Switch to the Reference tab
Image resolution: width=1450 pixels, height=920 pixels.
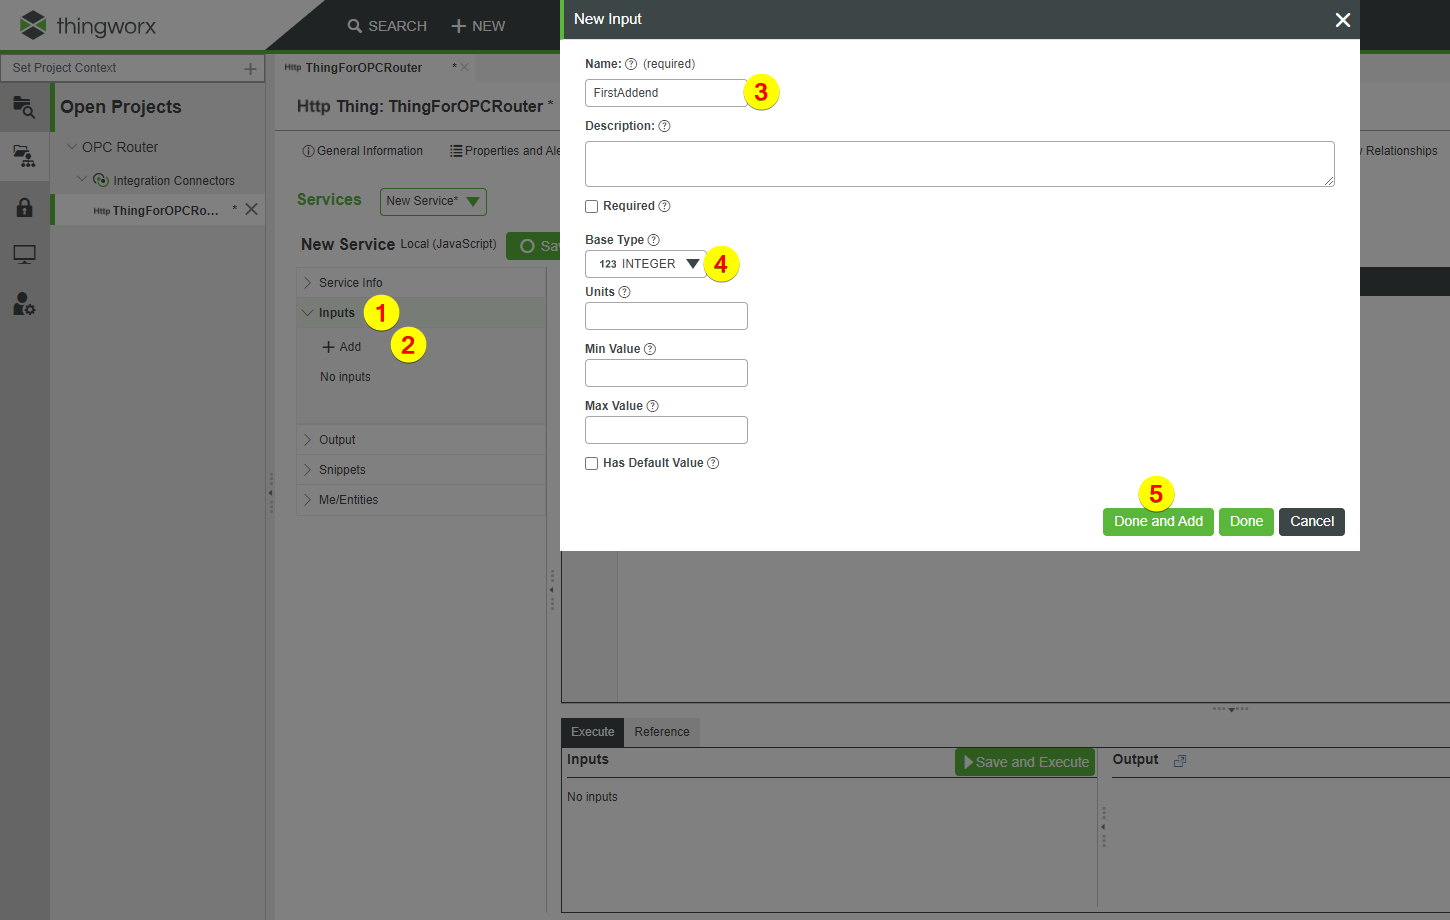(x=661, y=731)
